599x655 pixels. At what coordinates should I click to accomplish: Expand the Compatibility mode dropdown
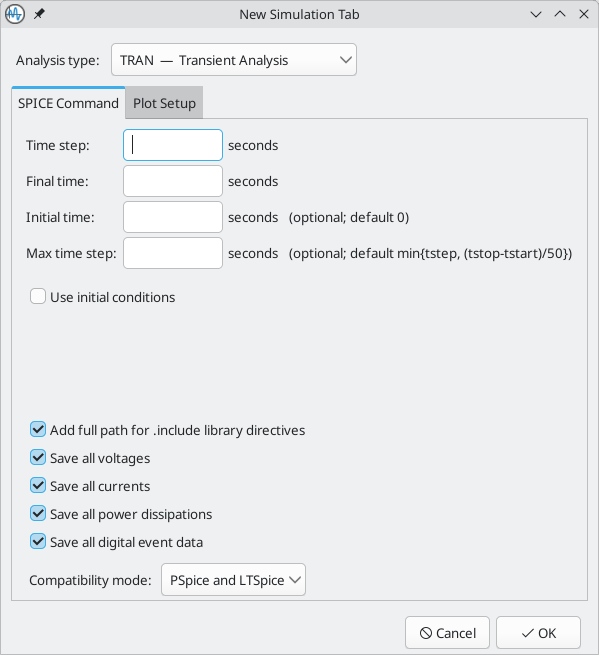coord(234,580)
